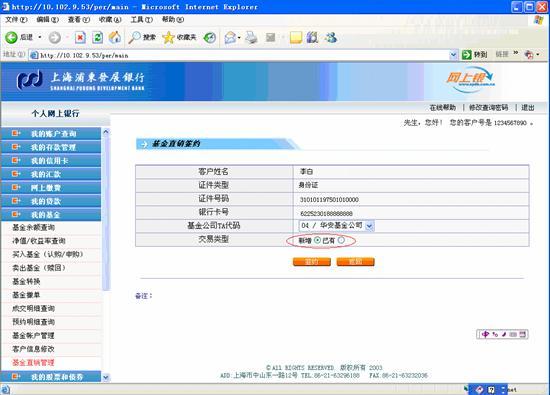
Task: Click the first orange submit button
Action: pyautogui.click(x=311, y=262)
